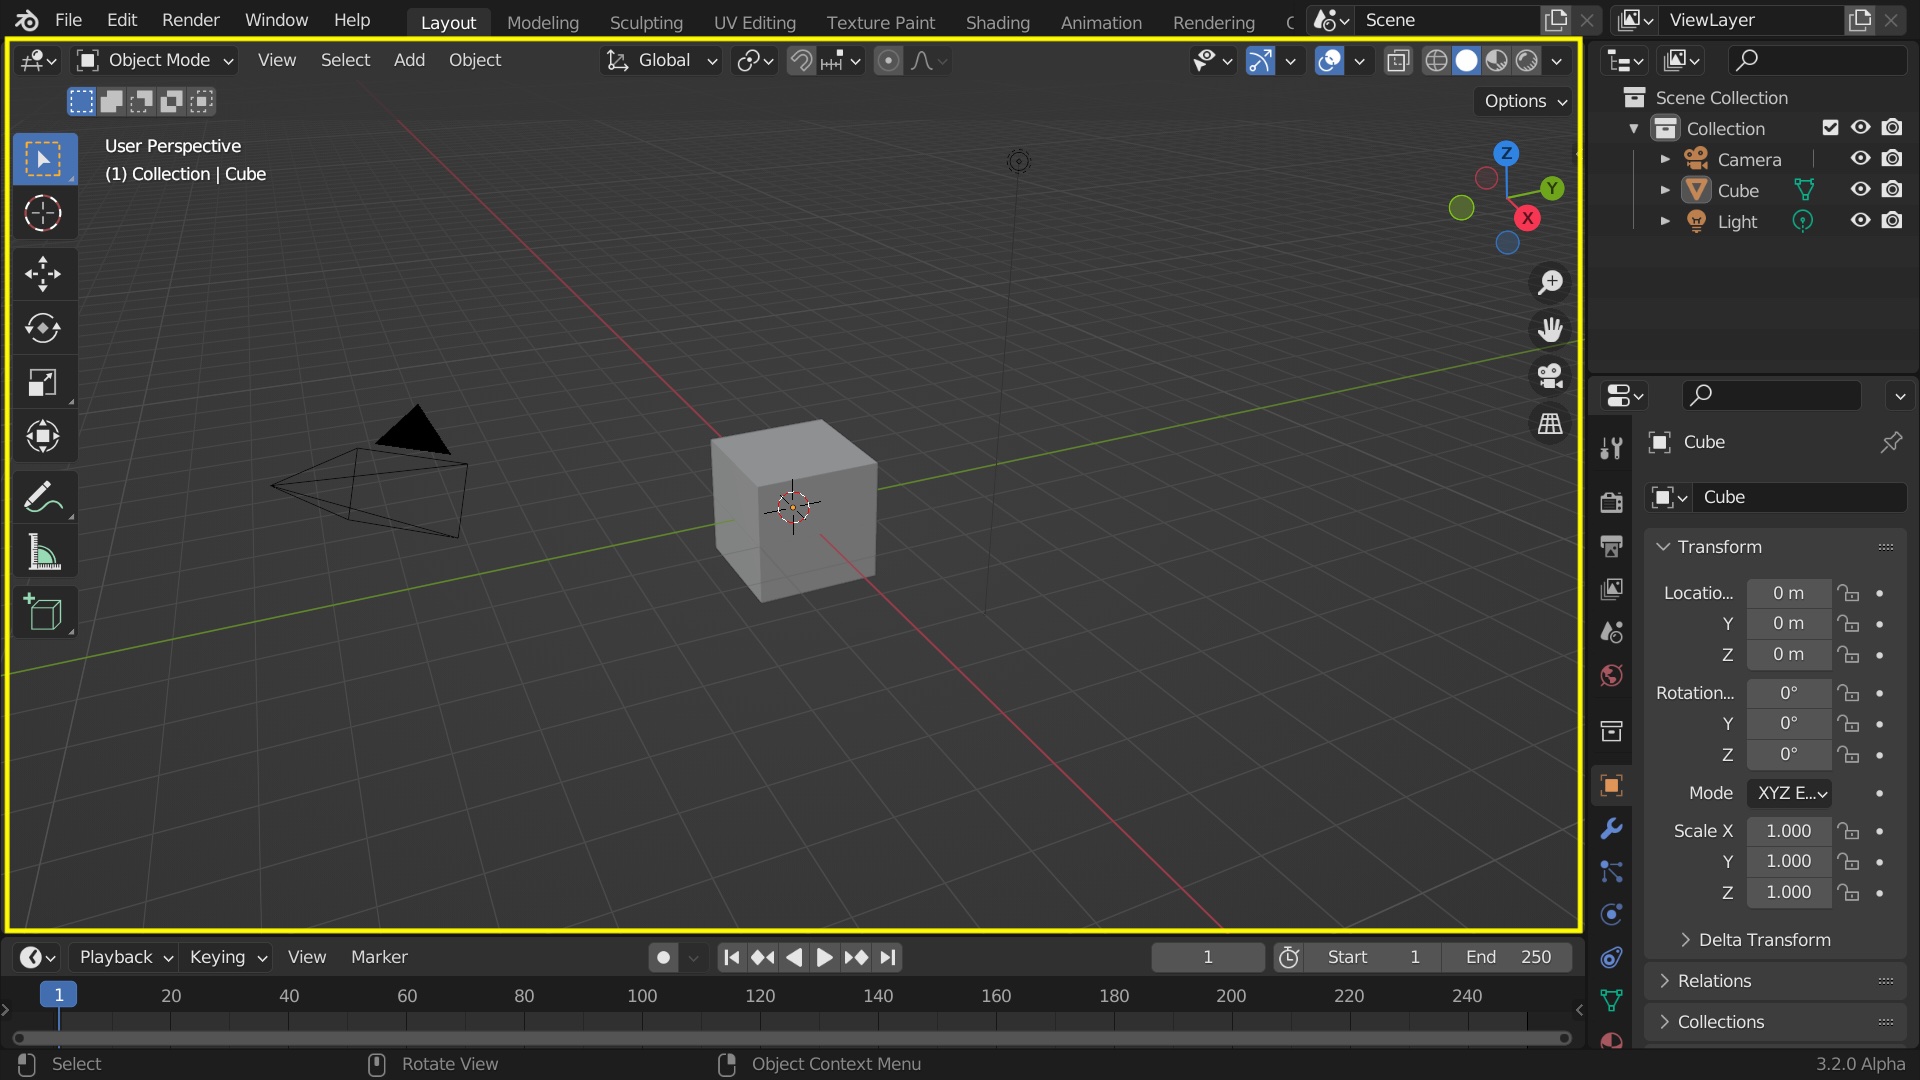Expand the Camera tree item

coord(1665,159)
